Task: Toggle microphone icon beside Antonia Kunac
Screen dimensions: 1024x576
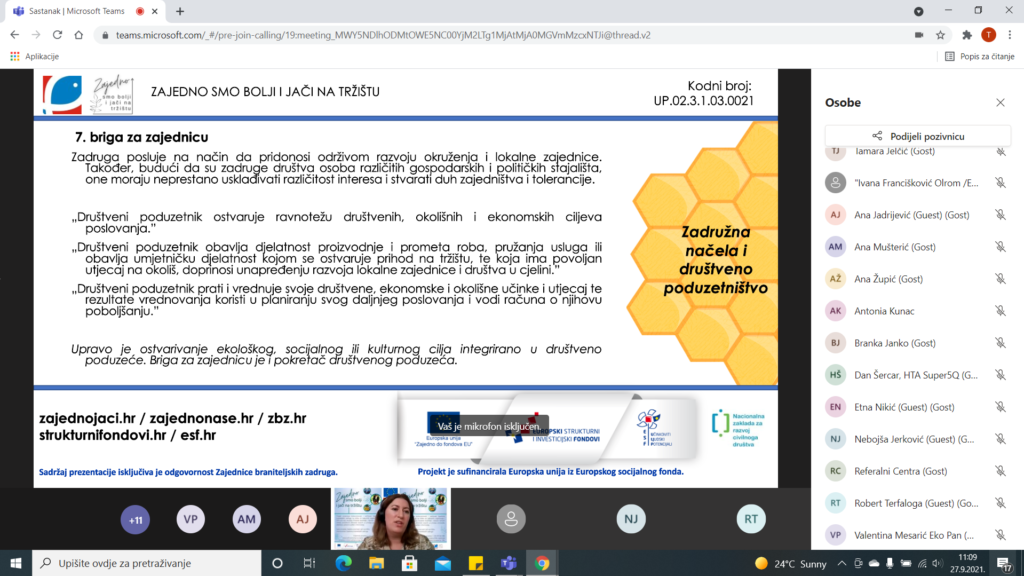Action: pyautogui.click(x=999, y=311)
